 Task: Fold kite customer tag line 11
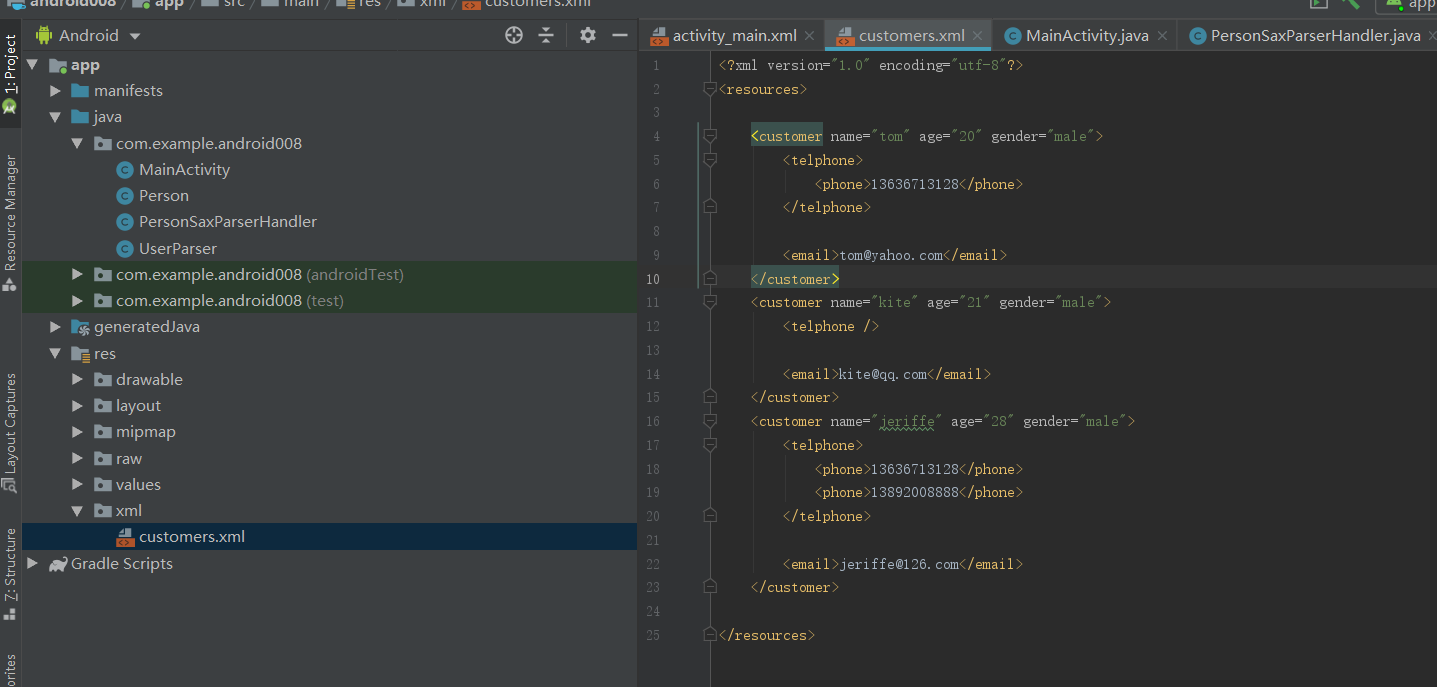click(710, 302)
